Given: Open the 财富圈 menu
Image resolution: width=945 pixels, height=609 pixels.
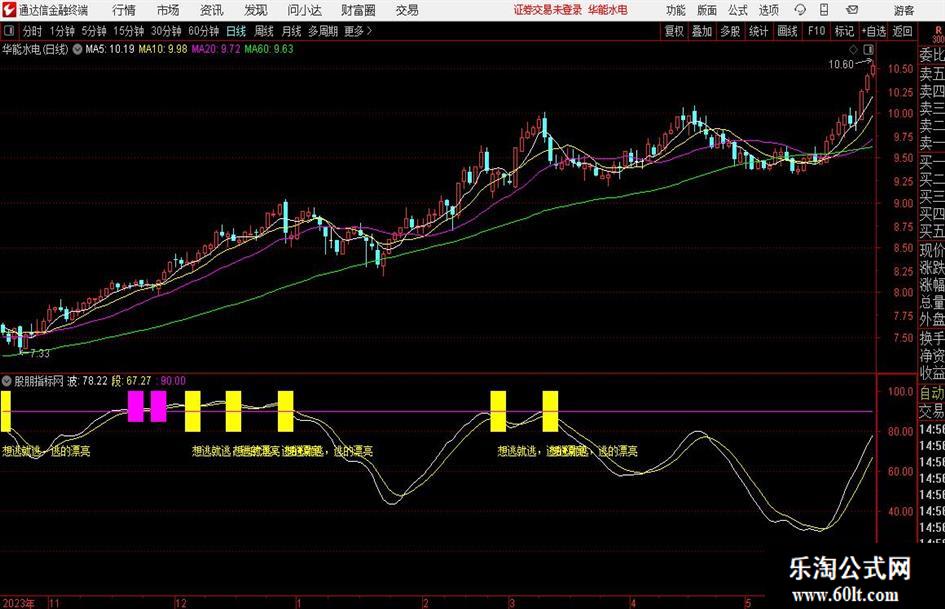Looking at the screenshot, I should pos(358,10).
